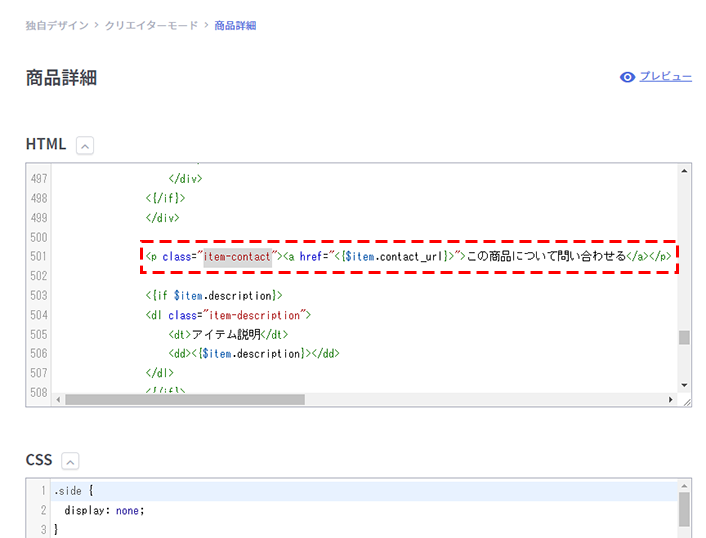The image size is (706, 538).
Task: Click the </dl> tag on line 507
Action: point(159,373)
